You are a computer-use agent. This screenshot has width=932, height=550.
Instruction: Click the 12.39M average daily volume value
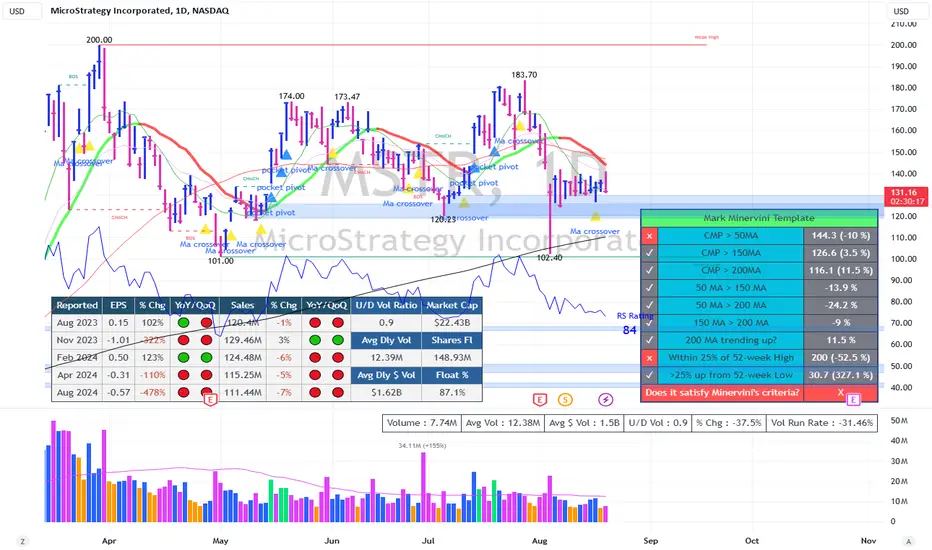point(386,357)
